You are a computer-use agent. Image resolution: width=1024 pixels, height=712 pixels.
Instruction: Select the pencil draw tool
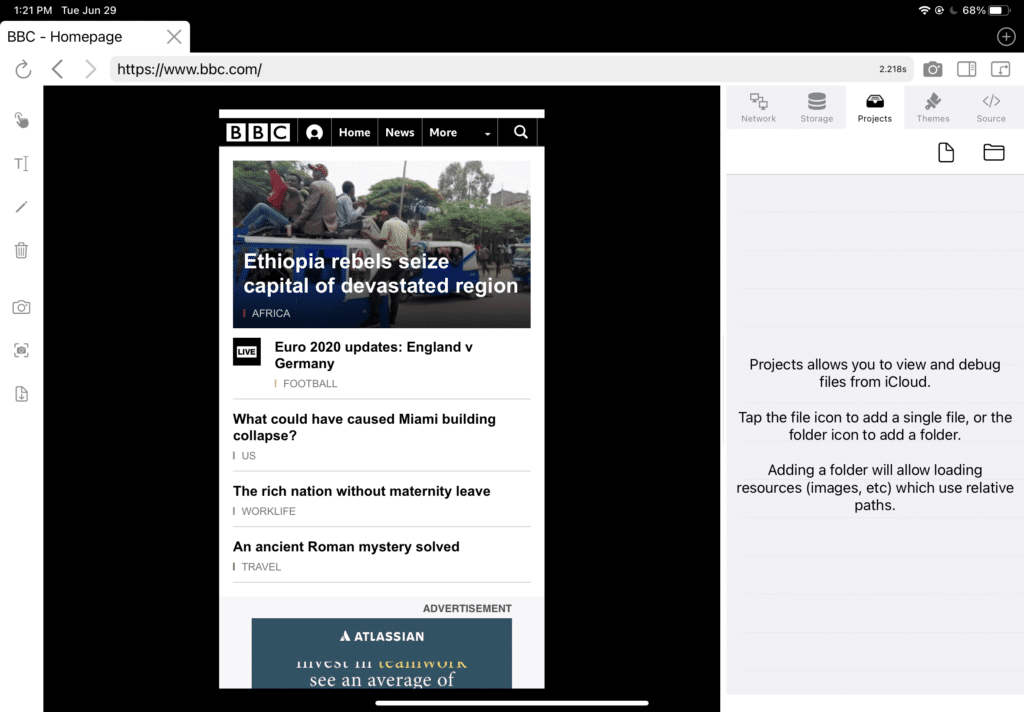(x=21, y=207)
